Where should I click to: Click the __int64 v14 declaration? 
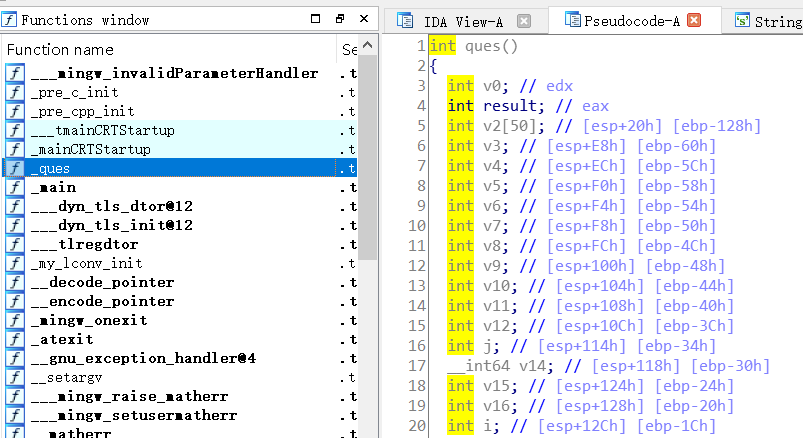pyautogui.click(x=499, y=366)
